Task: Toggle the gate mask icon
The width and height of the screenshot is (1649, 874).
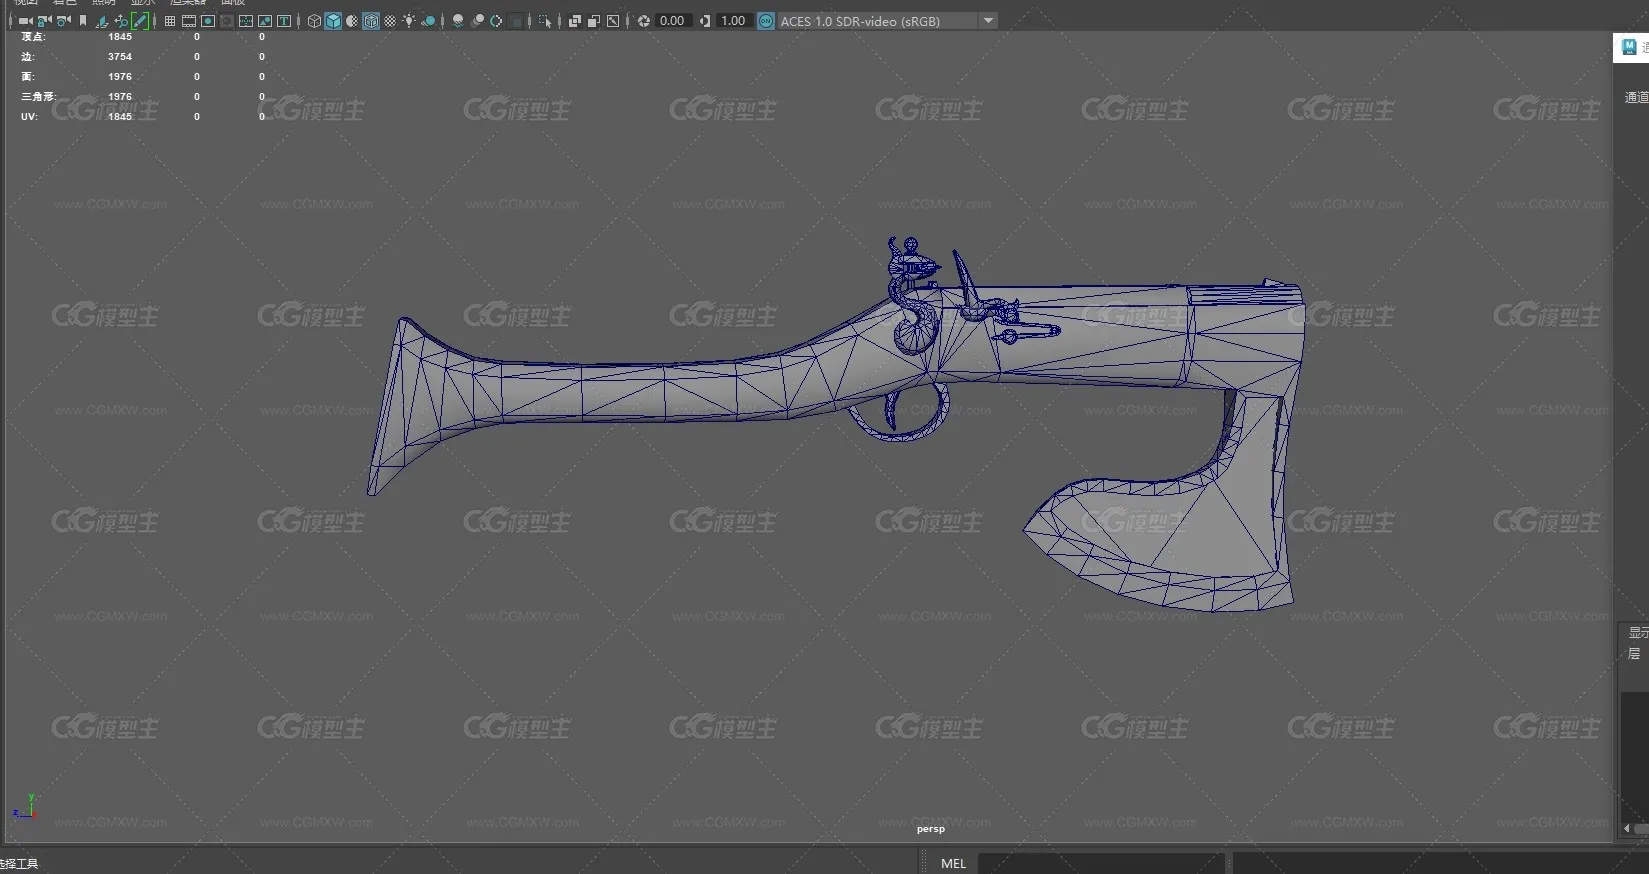Action: click(x=227, y=21)
